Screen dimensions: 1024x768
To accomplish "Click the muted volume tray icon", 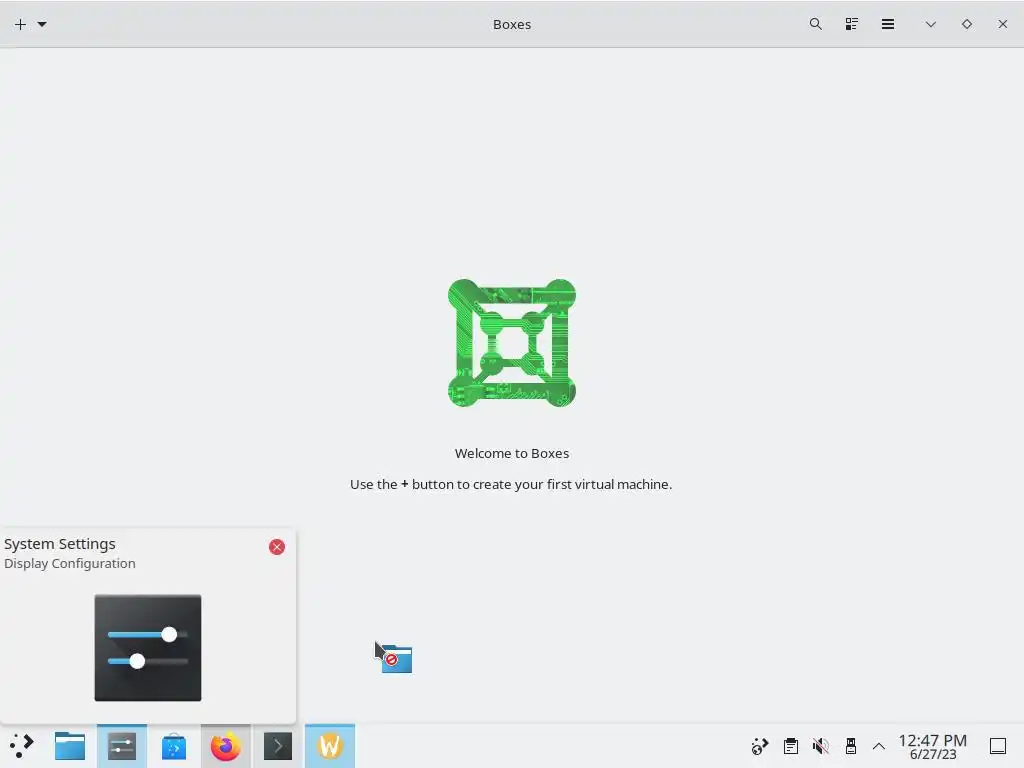I will pos(821,746).
